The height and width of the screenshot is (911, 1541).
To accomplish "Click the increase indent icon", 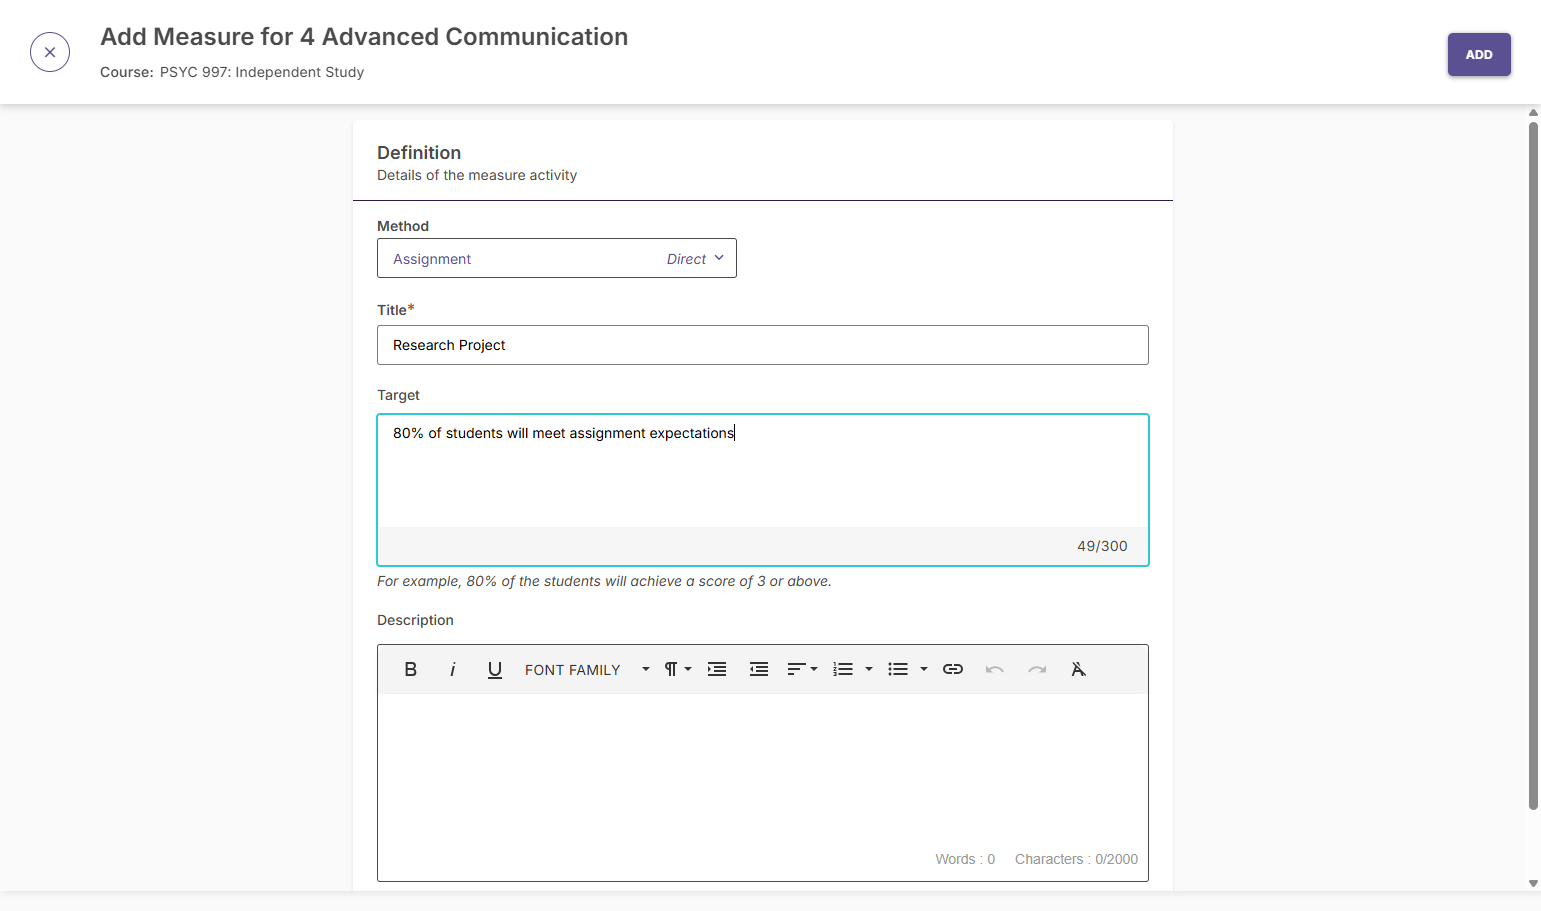I will (x=717, y=669).
